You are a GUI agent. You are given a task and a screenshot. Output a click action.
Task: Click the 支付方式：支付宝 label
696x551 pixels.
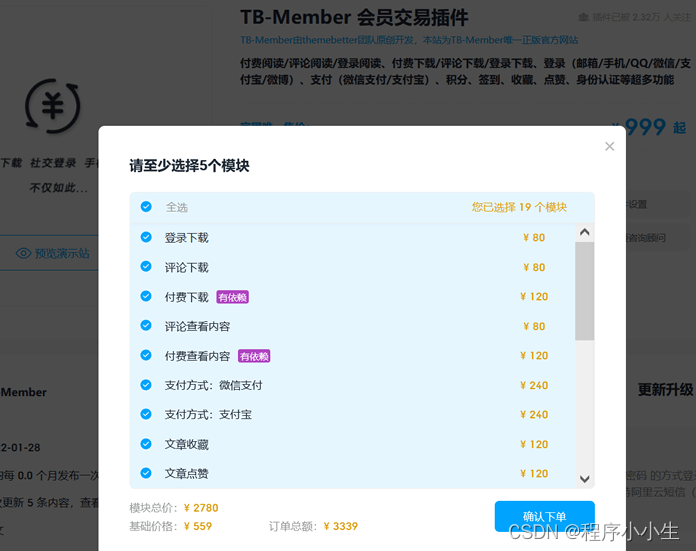(208, 415)
